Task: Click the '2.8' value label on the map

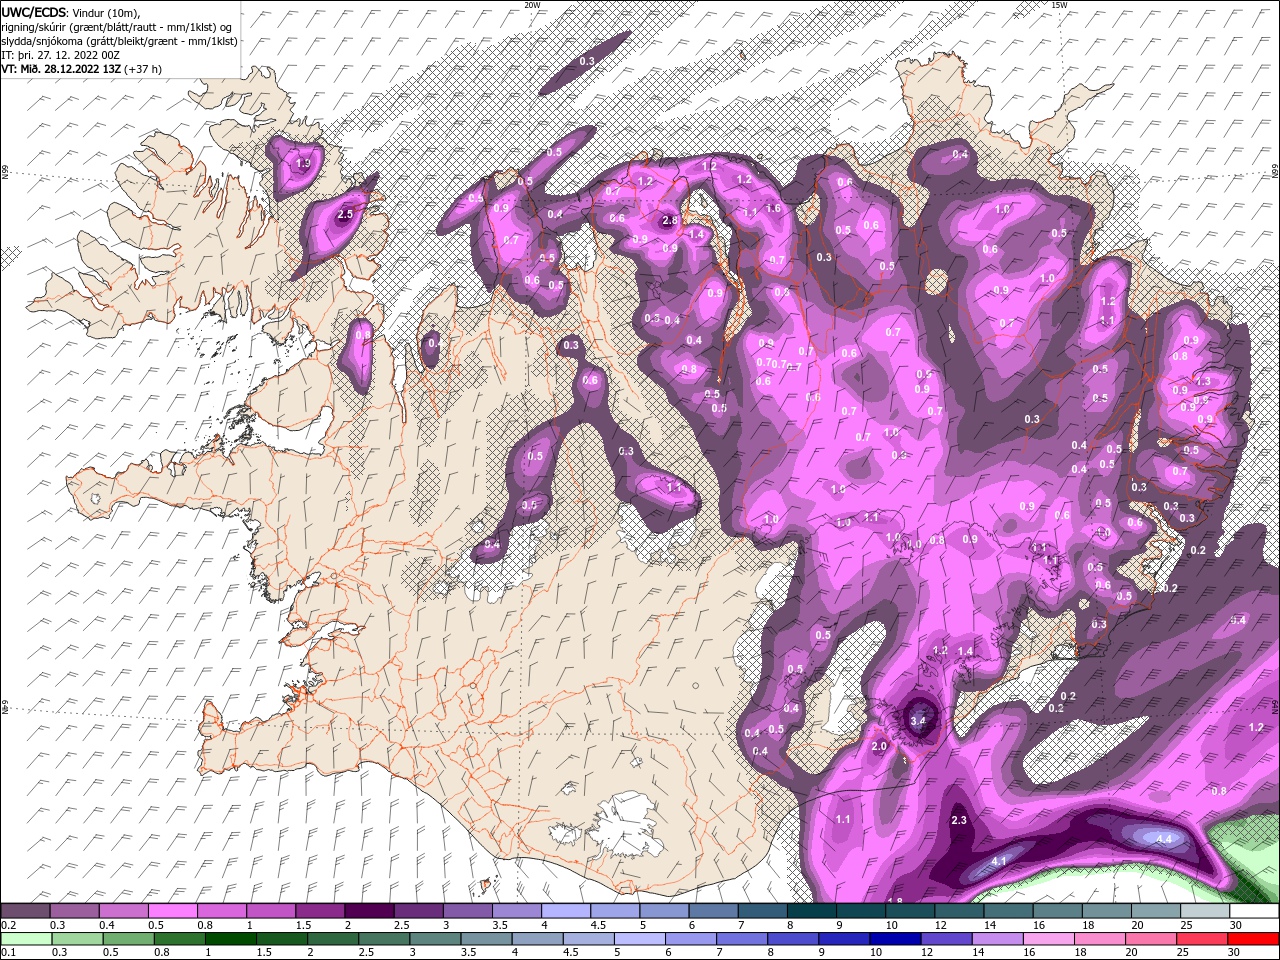Action: point(670,220)
